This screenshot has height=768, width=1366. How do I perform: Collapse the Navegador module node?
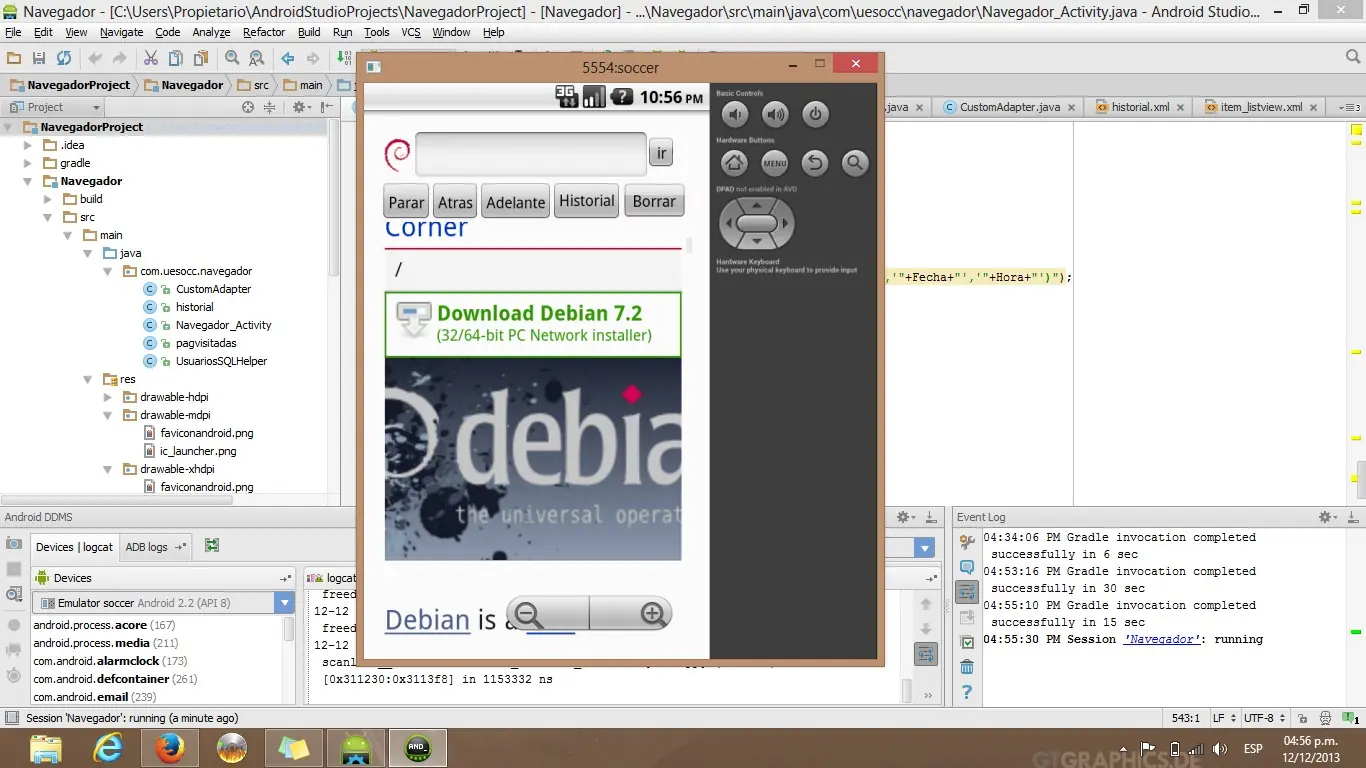[29, 181]
